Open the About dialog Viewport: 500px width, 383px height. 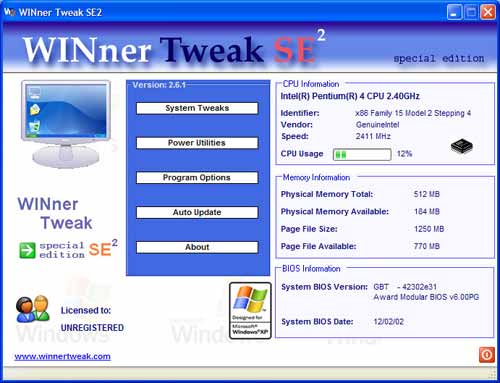[197, 247]
